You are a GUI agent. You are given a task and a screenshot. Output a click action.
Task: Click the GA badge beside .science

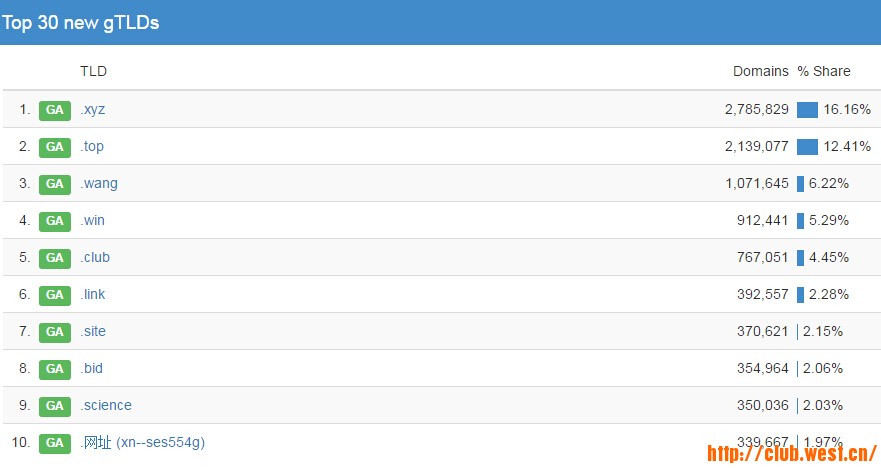pyautogui.click(x=54, y=406)
